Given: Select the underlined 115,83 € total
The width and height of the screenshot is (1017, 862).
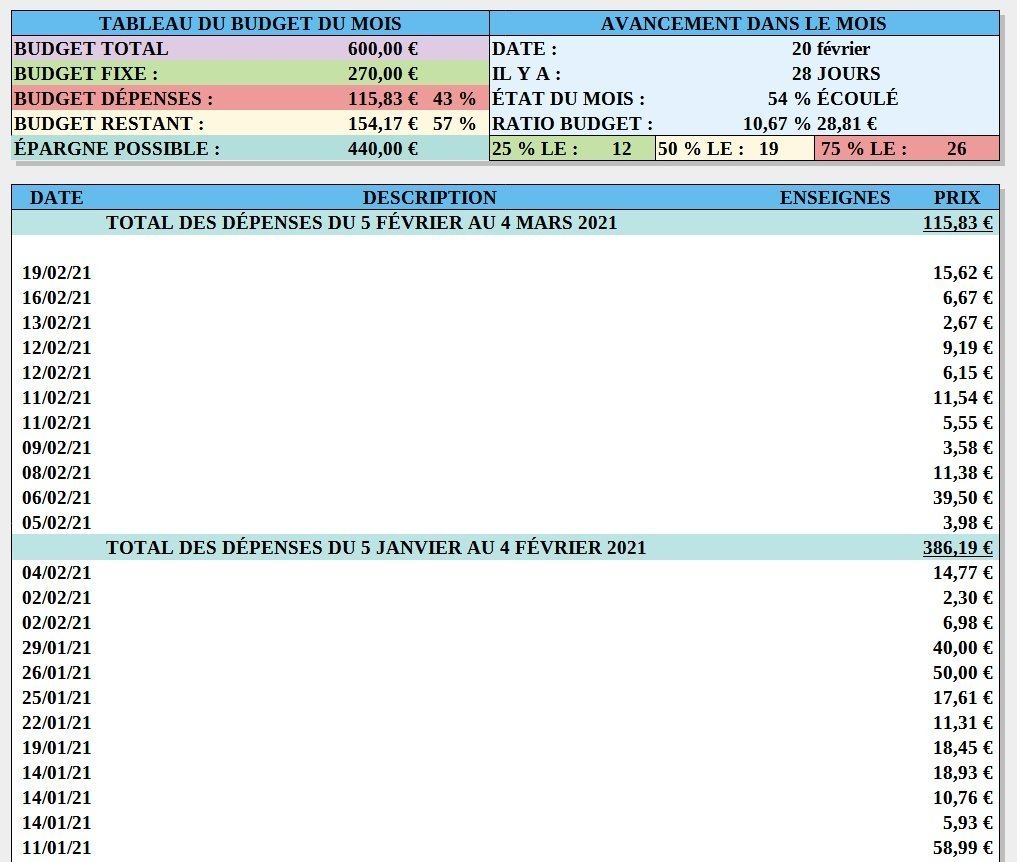Looking at the screenshot, I should tap(957, 222).
